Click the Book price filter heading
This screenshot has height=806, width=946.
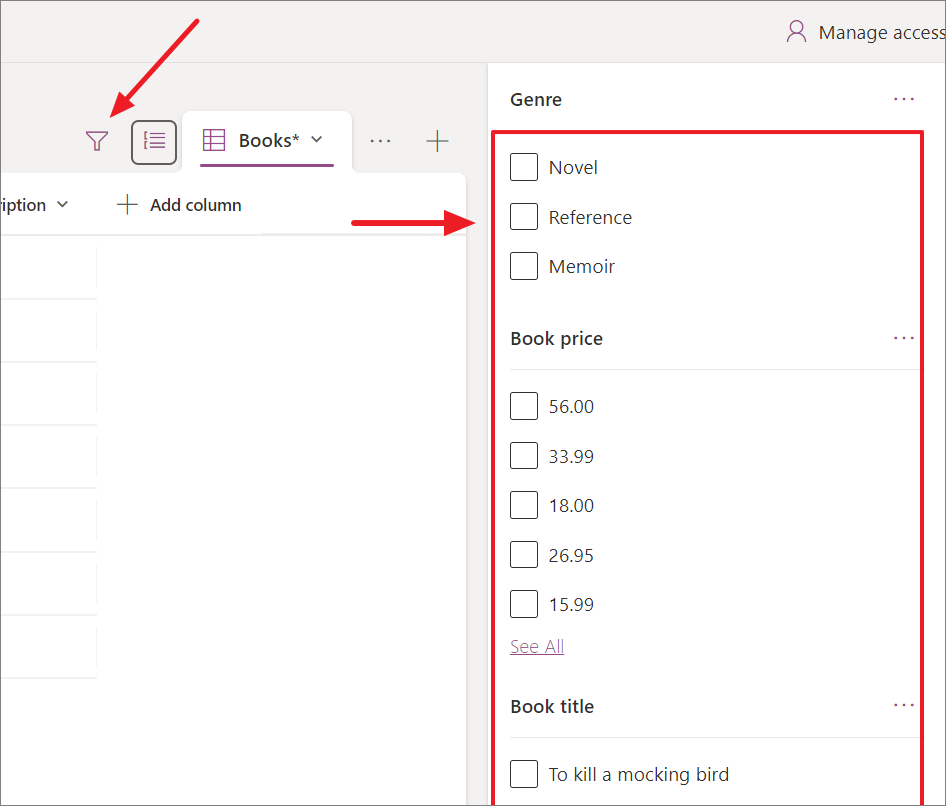click(x=556, y=338)
